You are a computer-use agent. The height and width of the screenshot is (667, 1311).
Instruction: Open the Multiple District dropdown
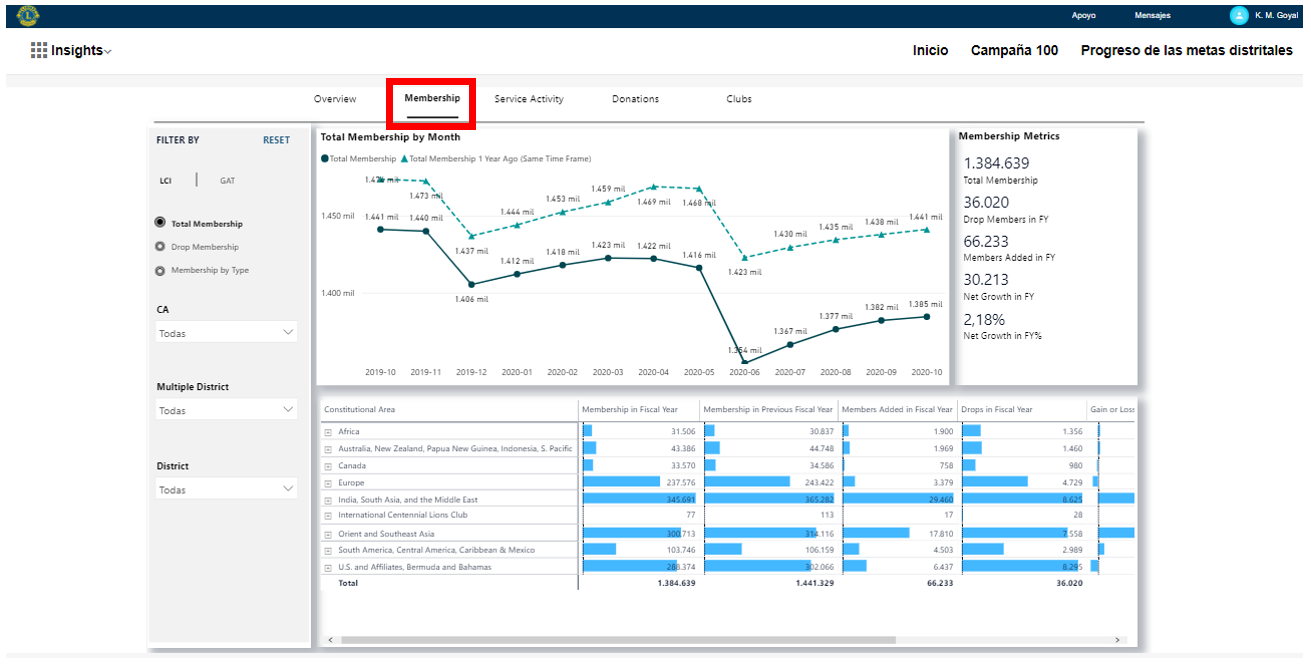[227, 410]
